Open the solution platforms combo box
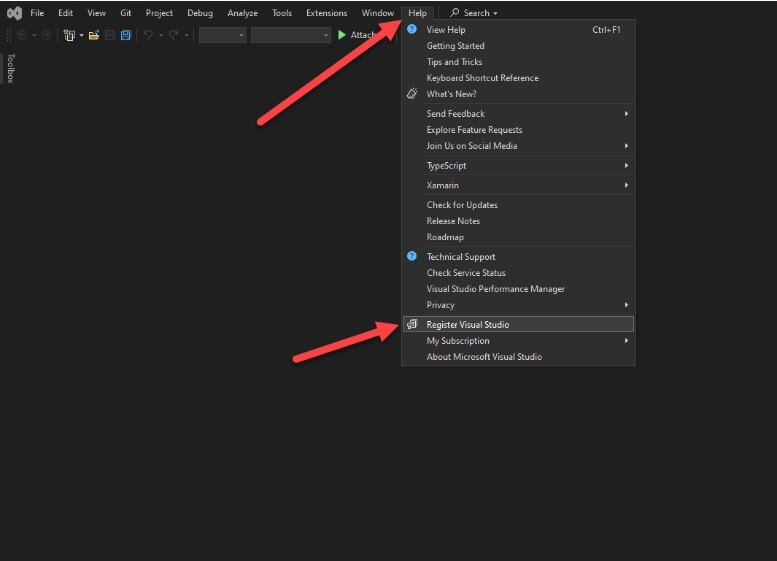The height and width of the screenshot is (561, 777). click(290, 35)
